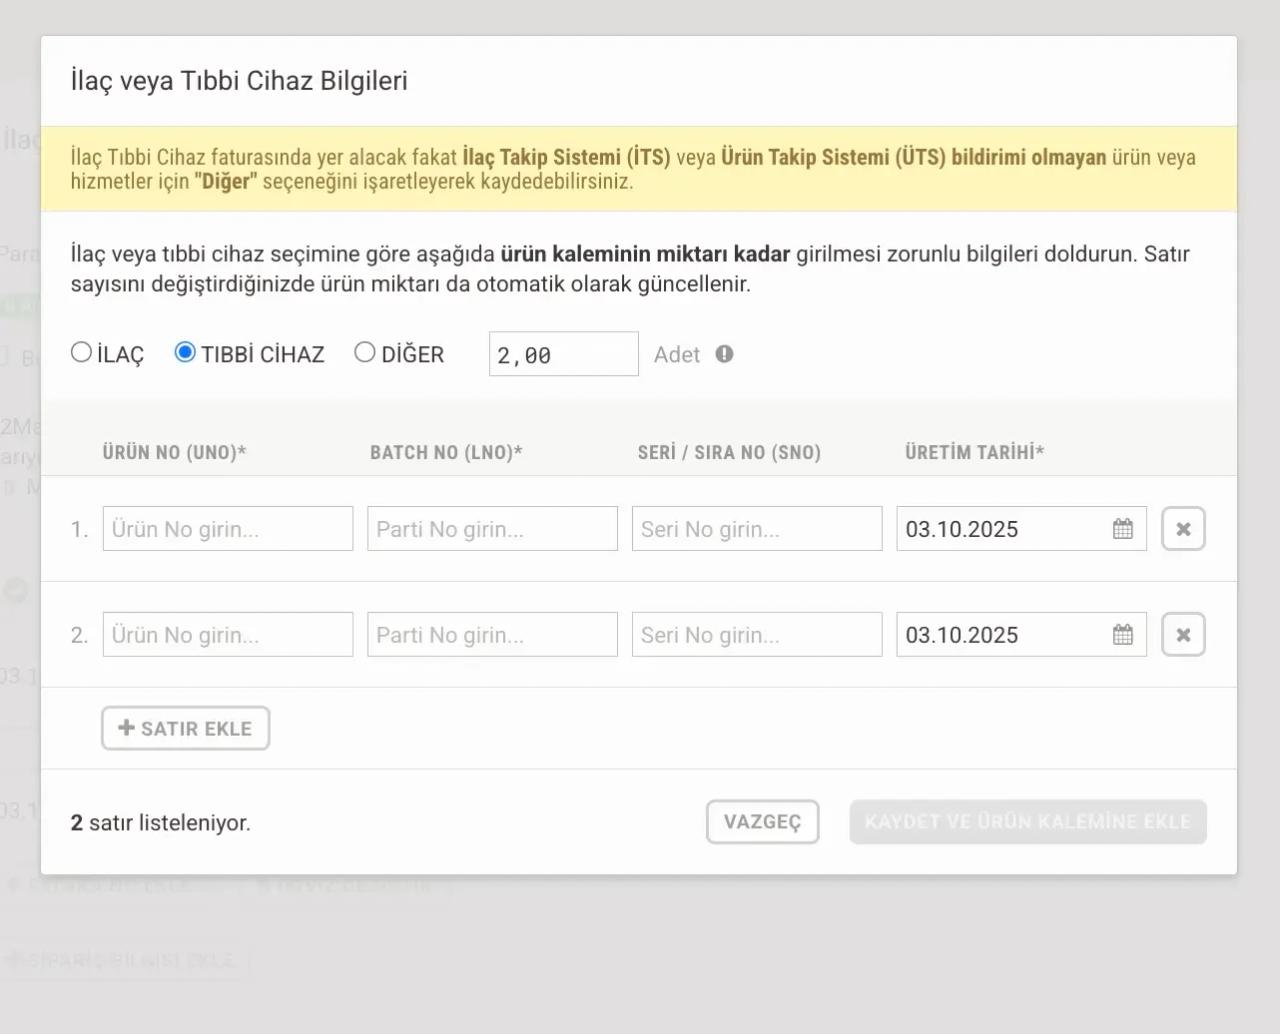Open calendar icon in row 2 date field
The image size is (1280, 1034).
[x=1123, y=635]
